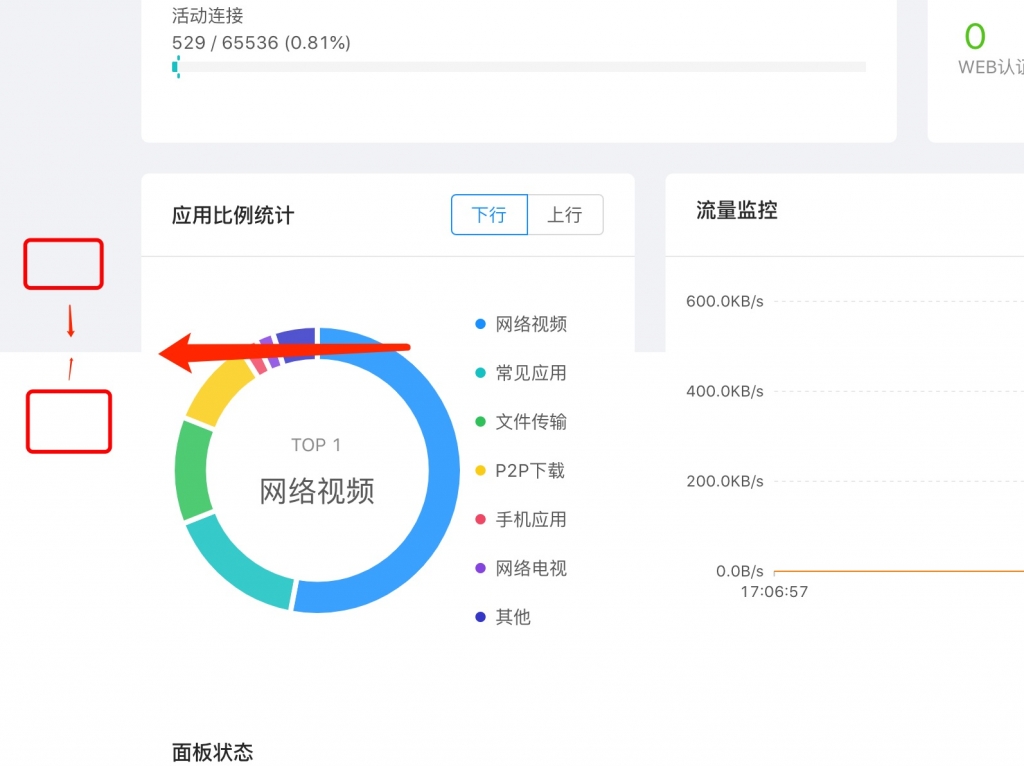Open the WEB认证 count showing 0
This screenshot has height=766, width=1024.
coord(975,37)
